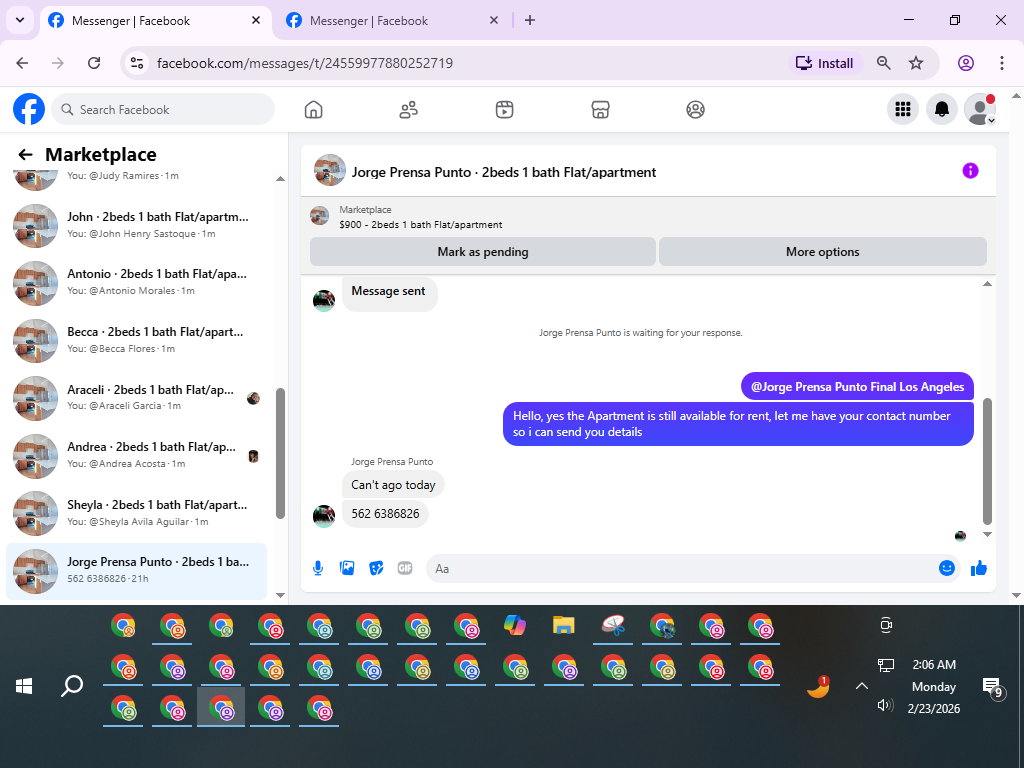Click the '562 6386826' message bubble
Image resolution: width=1024 pixels, height=768 pixels.
tap(385, 514)
